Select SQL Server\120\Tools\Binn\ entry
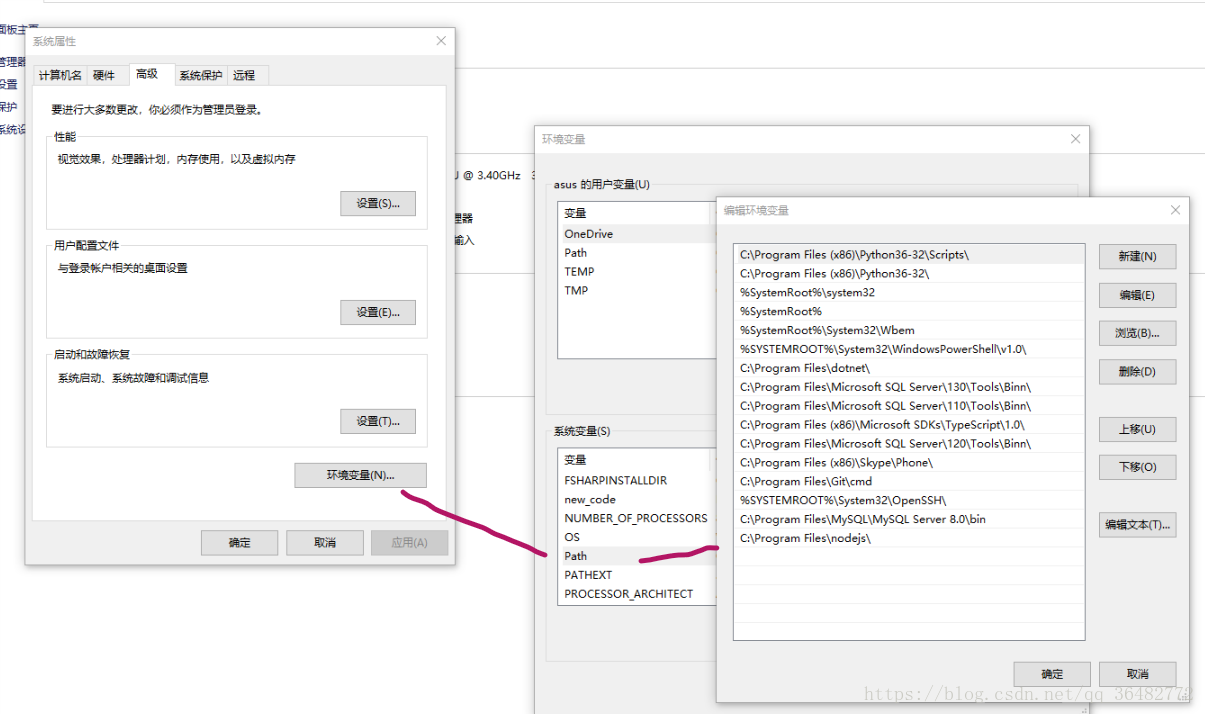The height and width of the screenshot is (714, 1205). pyautogui.click(x=909, y=444)
